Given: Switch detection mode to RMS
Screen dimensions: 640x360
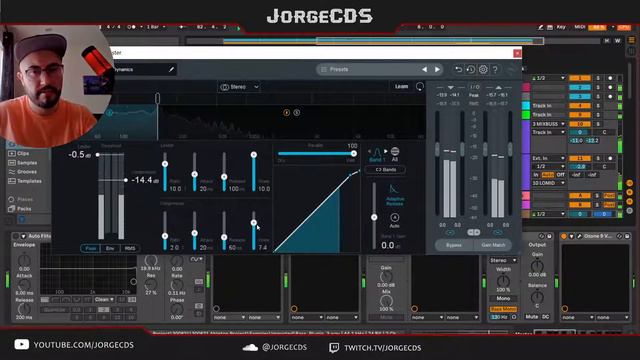Looking at the screenshot, I should pyautogui.click(x=130, y=248).
